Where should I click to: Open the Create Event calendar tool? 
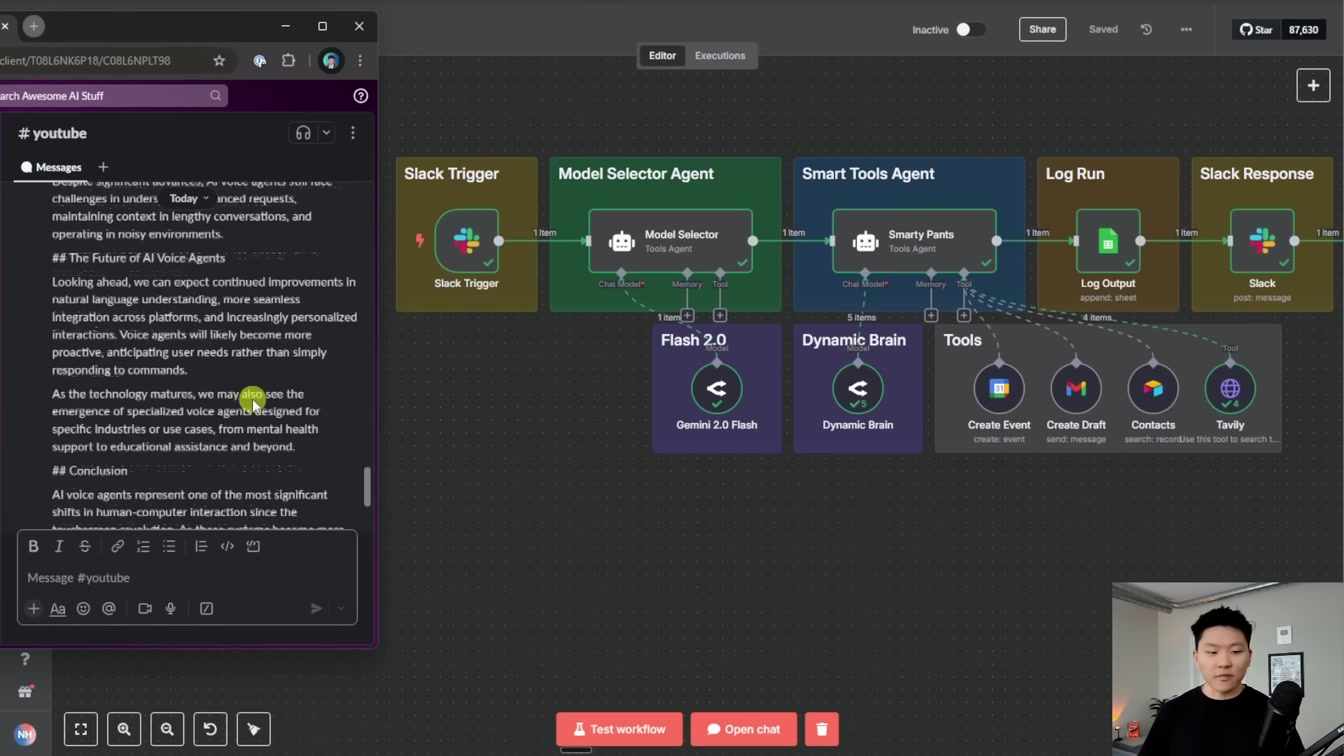(999, 388)
